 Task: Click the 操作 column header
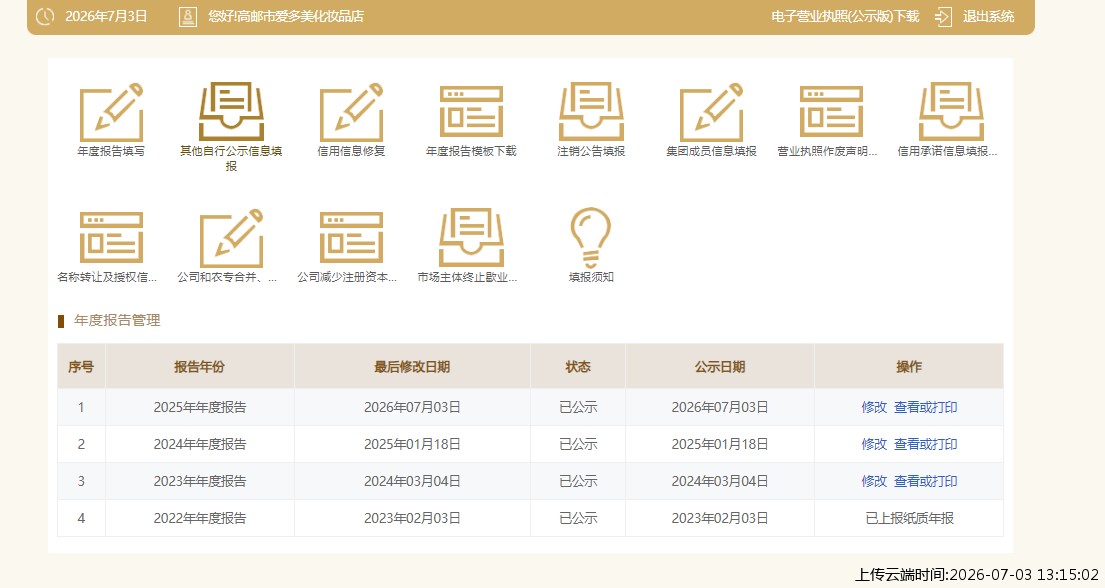click(909, 367)
